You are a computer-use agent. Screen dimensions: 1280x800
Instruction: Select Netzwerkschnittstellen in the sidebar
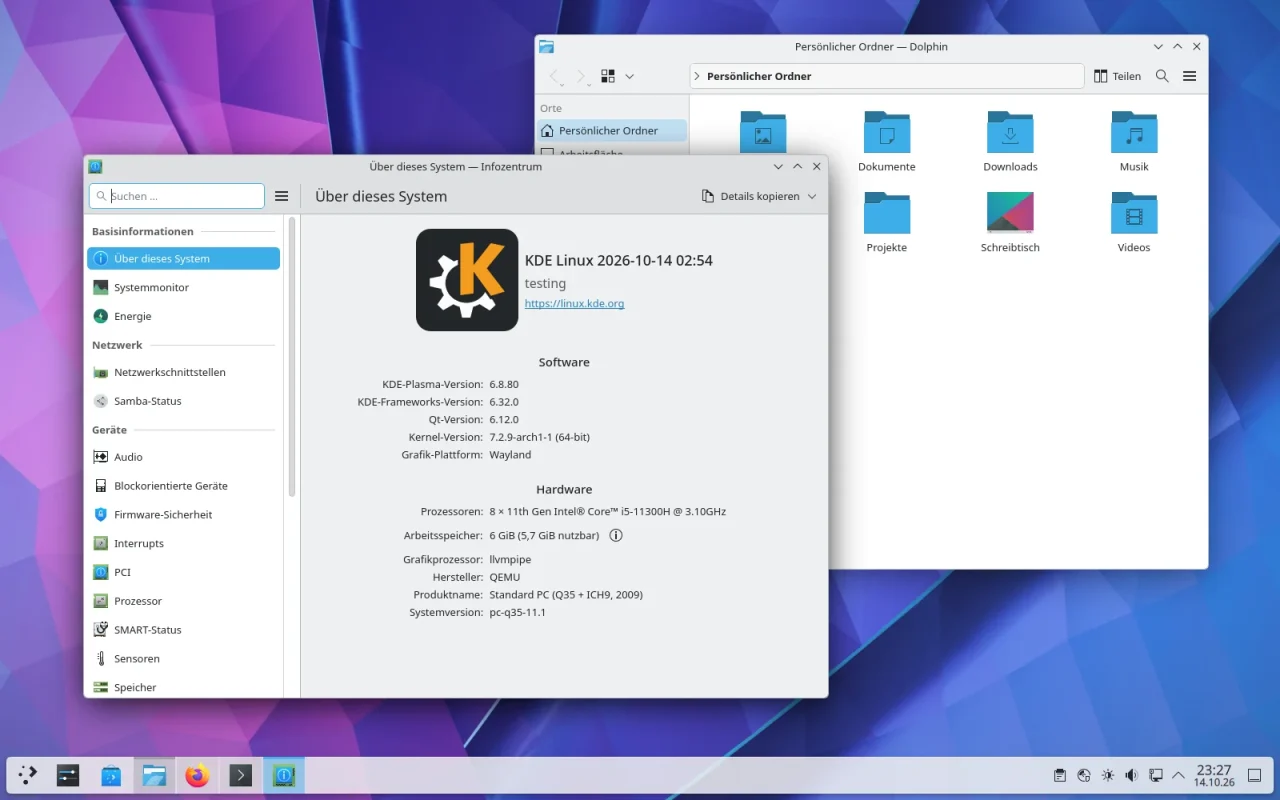[x=183, y=372]
